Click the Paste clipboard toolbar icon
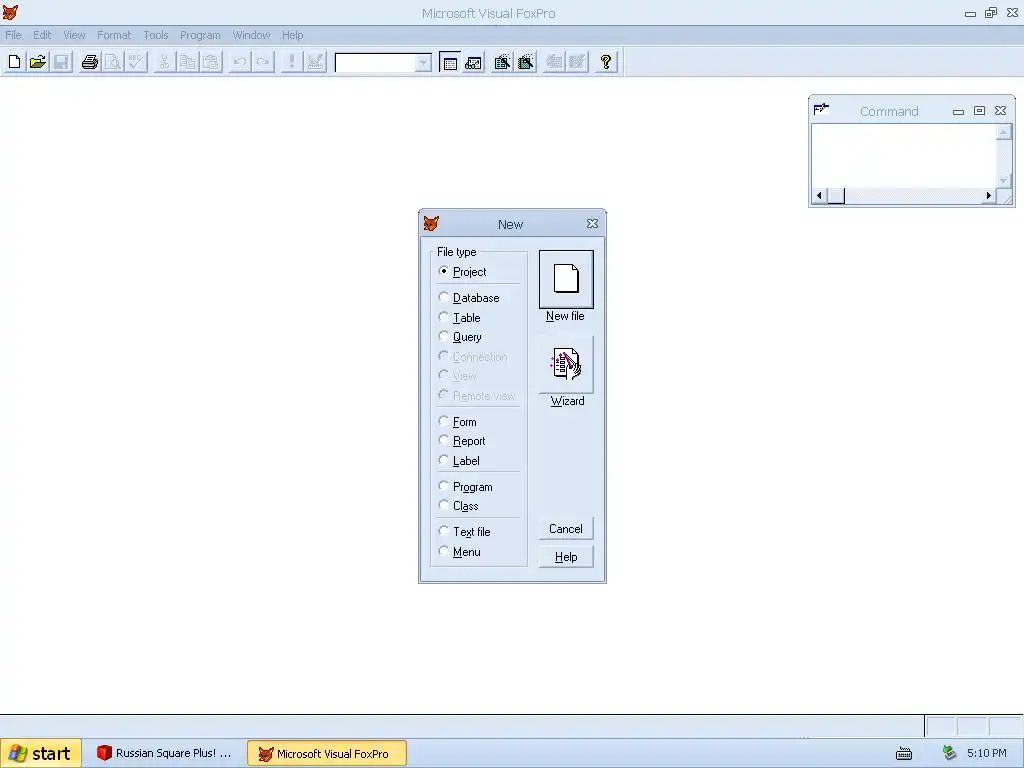 [x=211, y=62]
